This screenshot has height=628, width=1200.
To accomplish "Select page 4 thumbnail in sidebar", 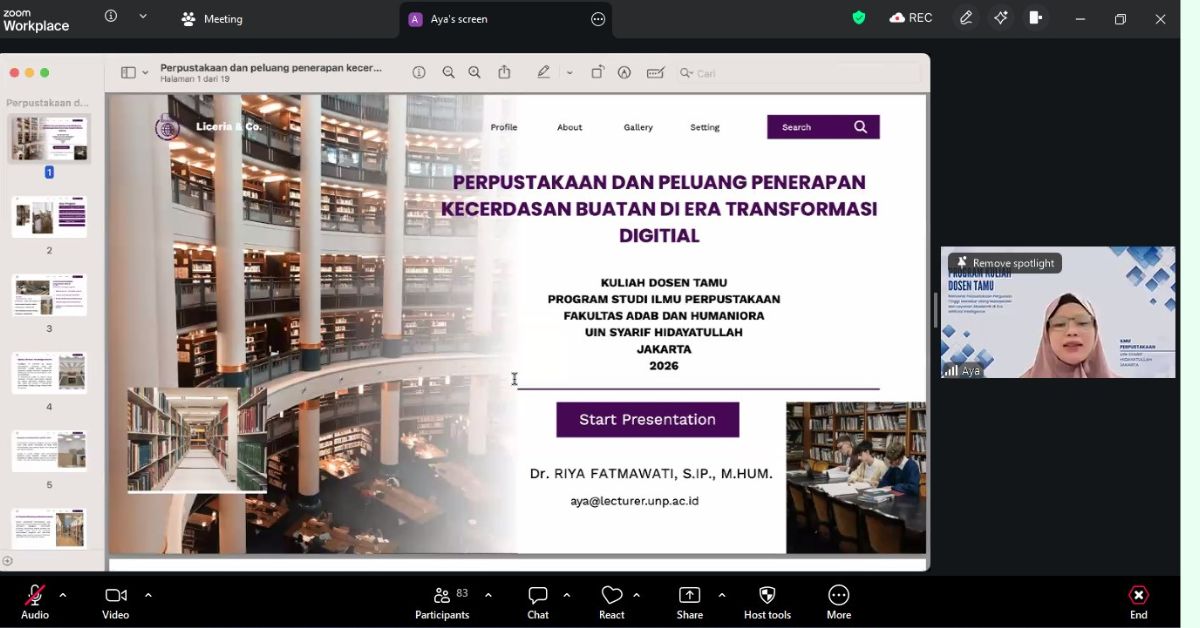I will 49,373.
